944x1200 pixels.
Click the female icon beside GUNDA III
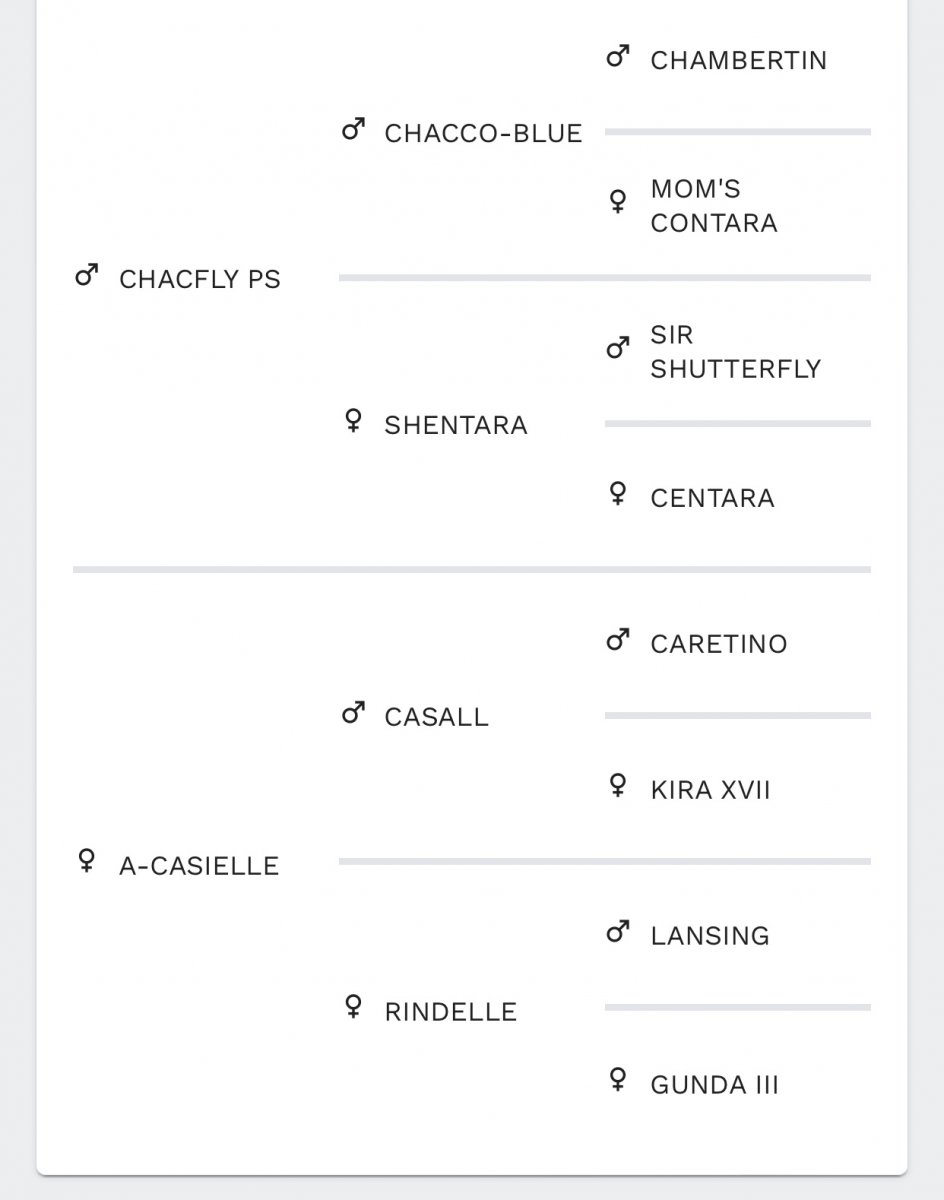(x=618, y=1080)
